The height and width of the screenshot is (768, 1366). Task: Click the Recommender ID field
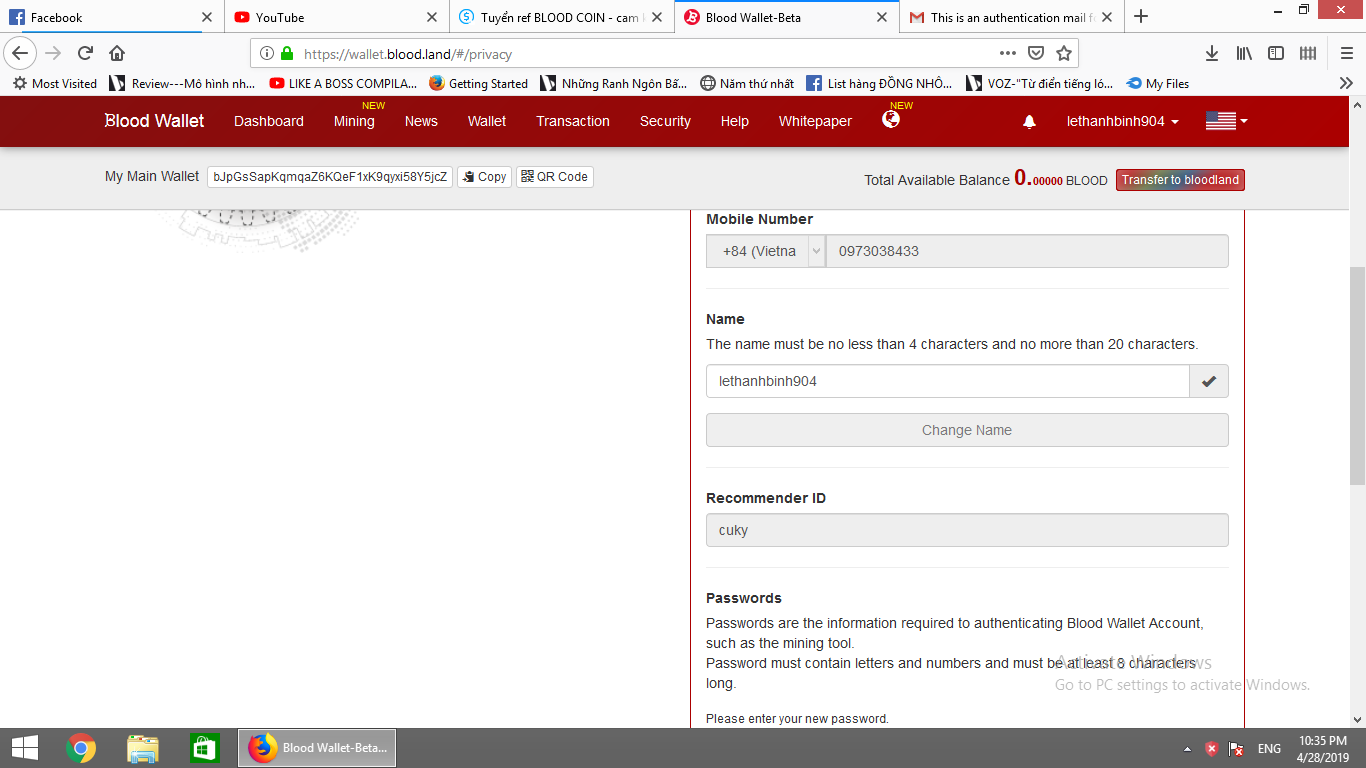pyautogui.click(x=967, y=530)
